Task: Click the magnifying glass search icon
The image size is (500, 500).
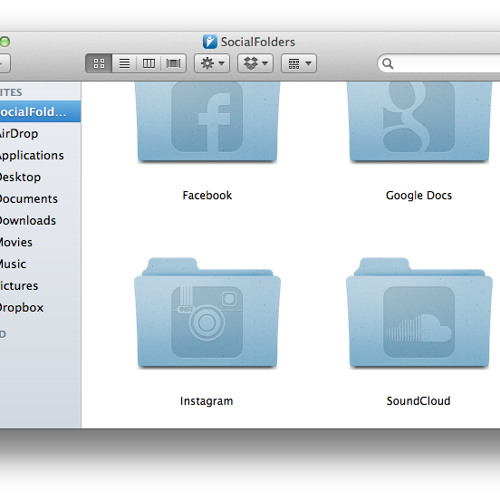Action: [388, 63]
